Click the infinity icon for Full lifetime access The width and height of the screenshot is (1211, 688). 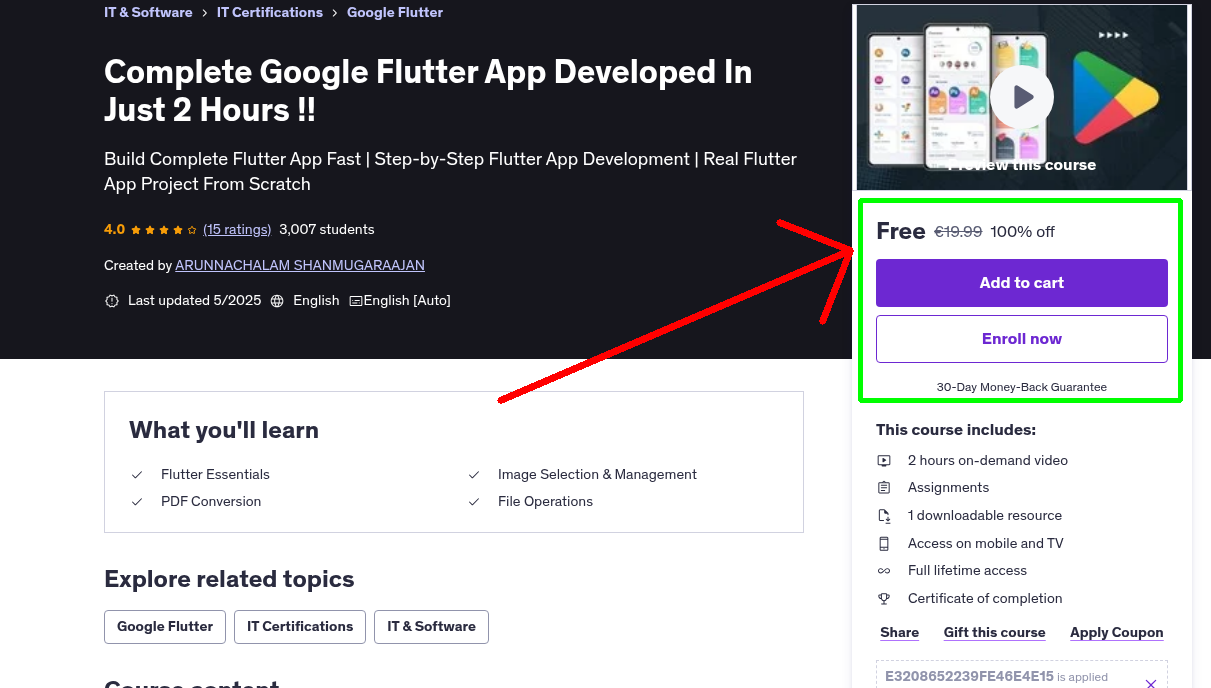click(x=884, y=571)
